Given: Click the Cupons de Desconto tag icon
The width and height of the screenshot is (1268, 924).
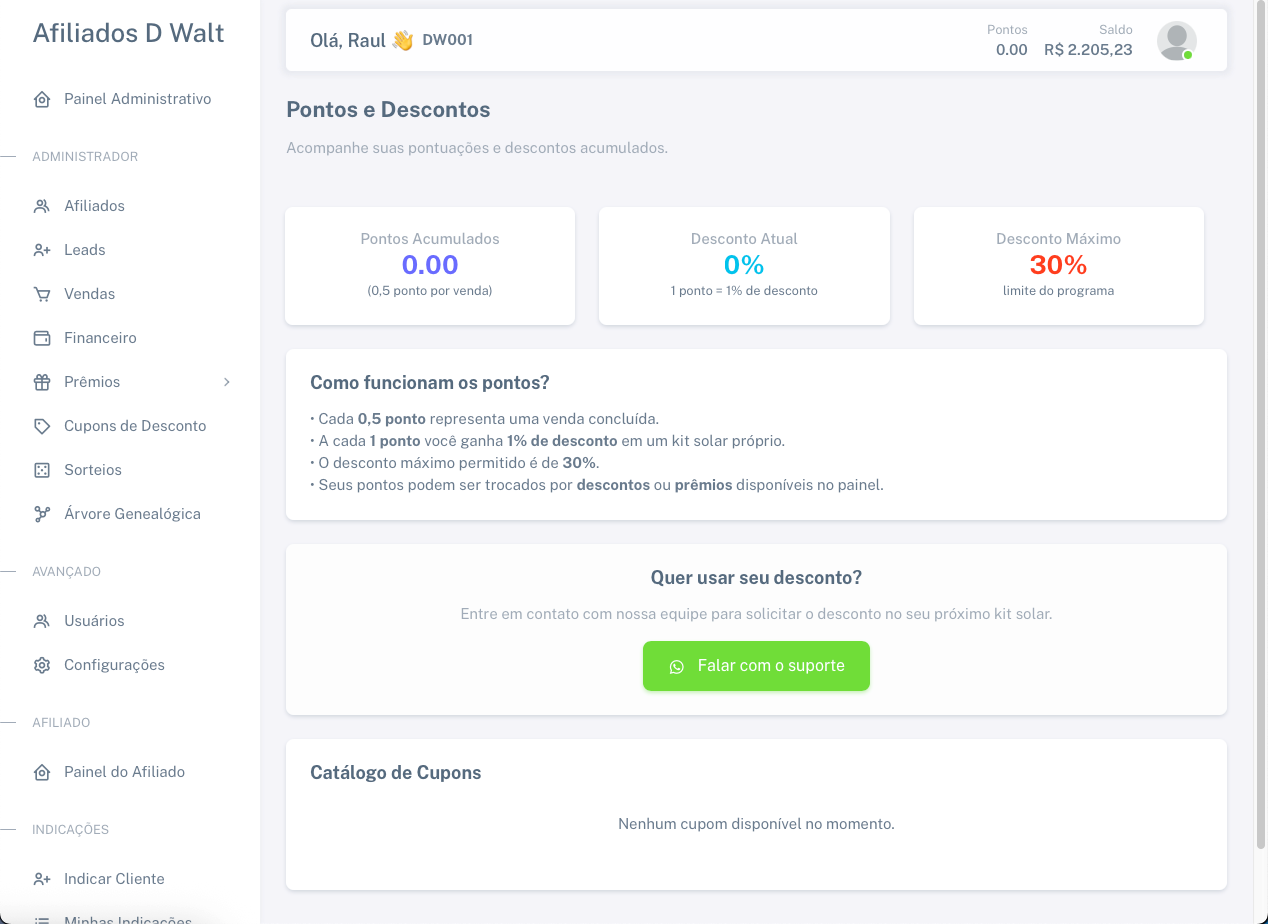Looking at the screenshot, I should point(42,426).
